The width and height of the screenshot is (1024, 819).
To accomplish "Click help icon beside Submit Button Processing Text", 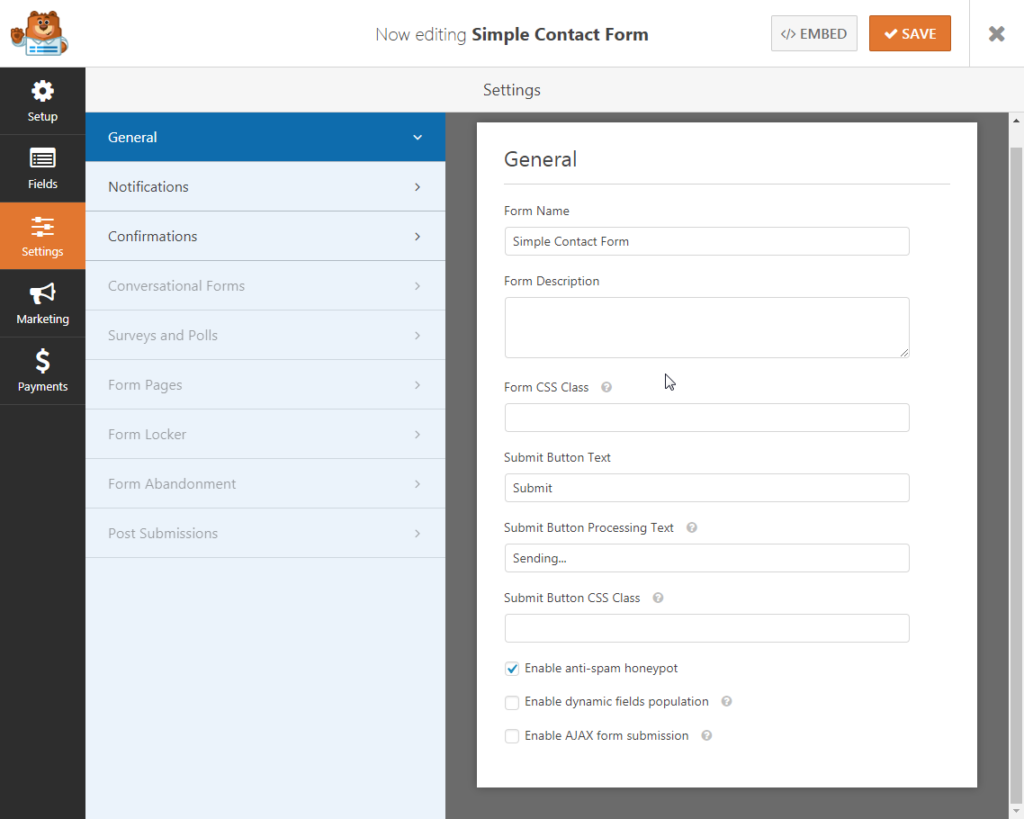I will tap(691, 528).
